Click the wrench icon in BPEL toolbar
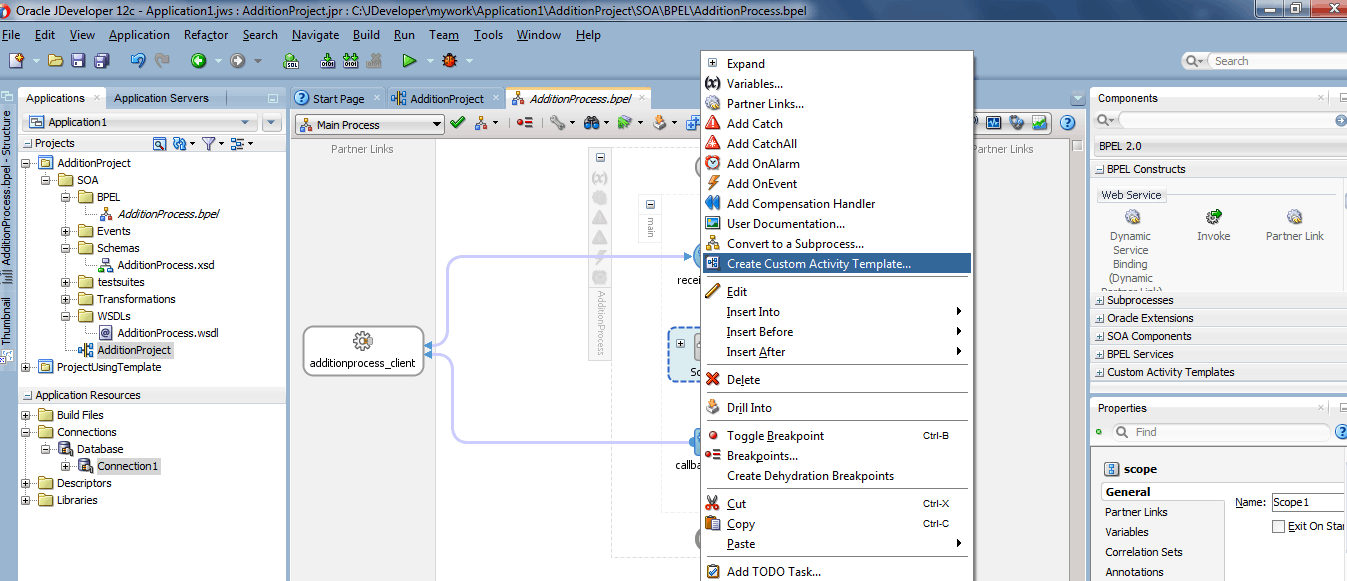Viewport: 1347px width, 581px height. (x=558, y=123)
